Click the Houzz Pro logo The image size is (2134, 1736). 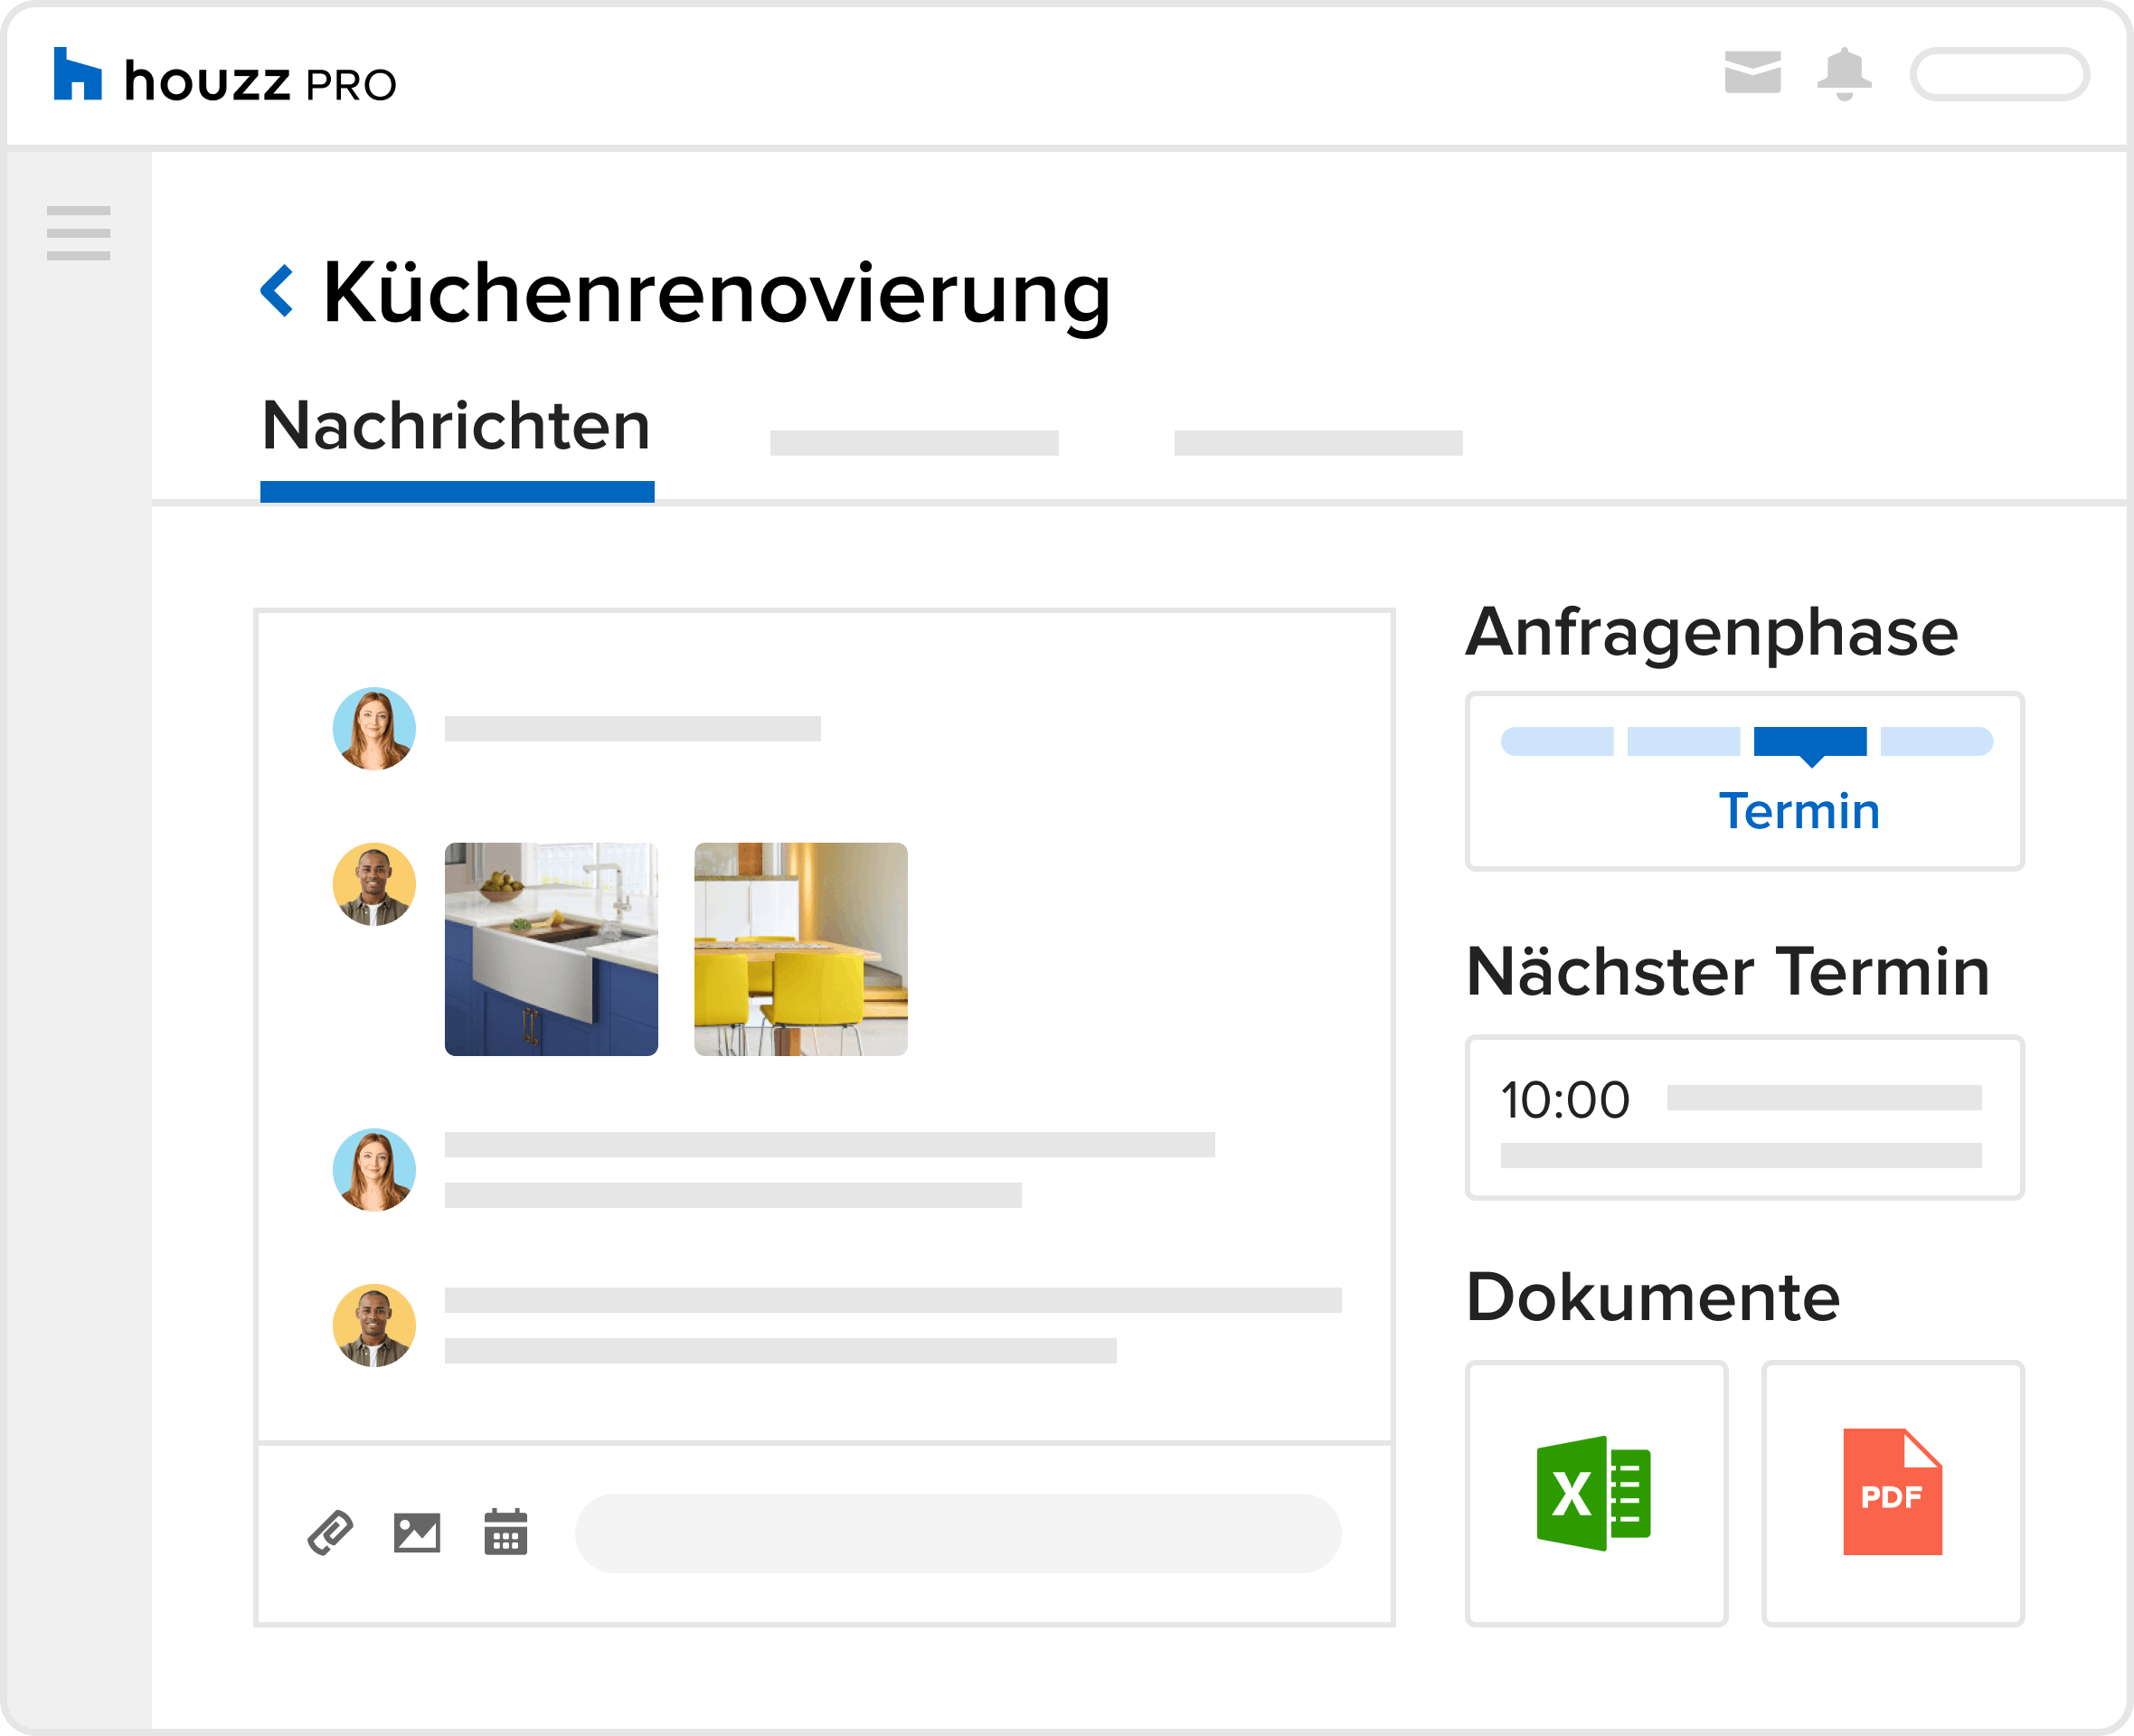[225, 76]
